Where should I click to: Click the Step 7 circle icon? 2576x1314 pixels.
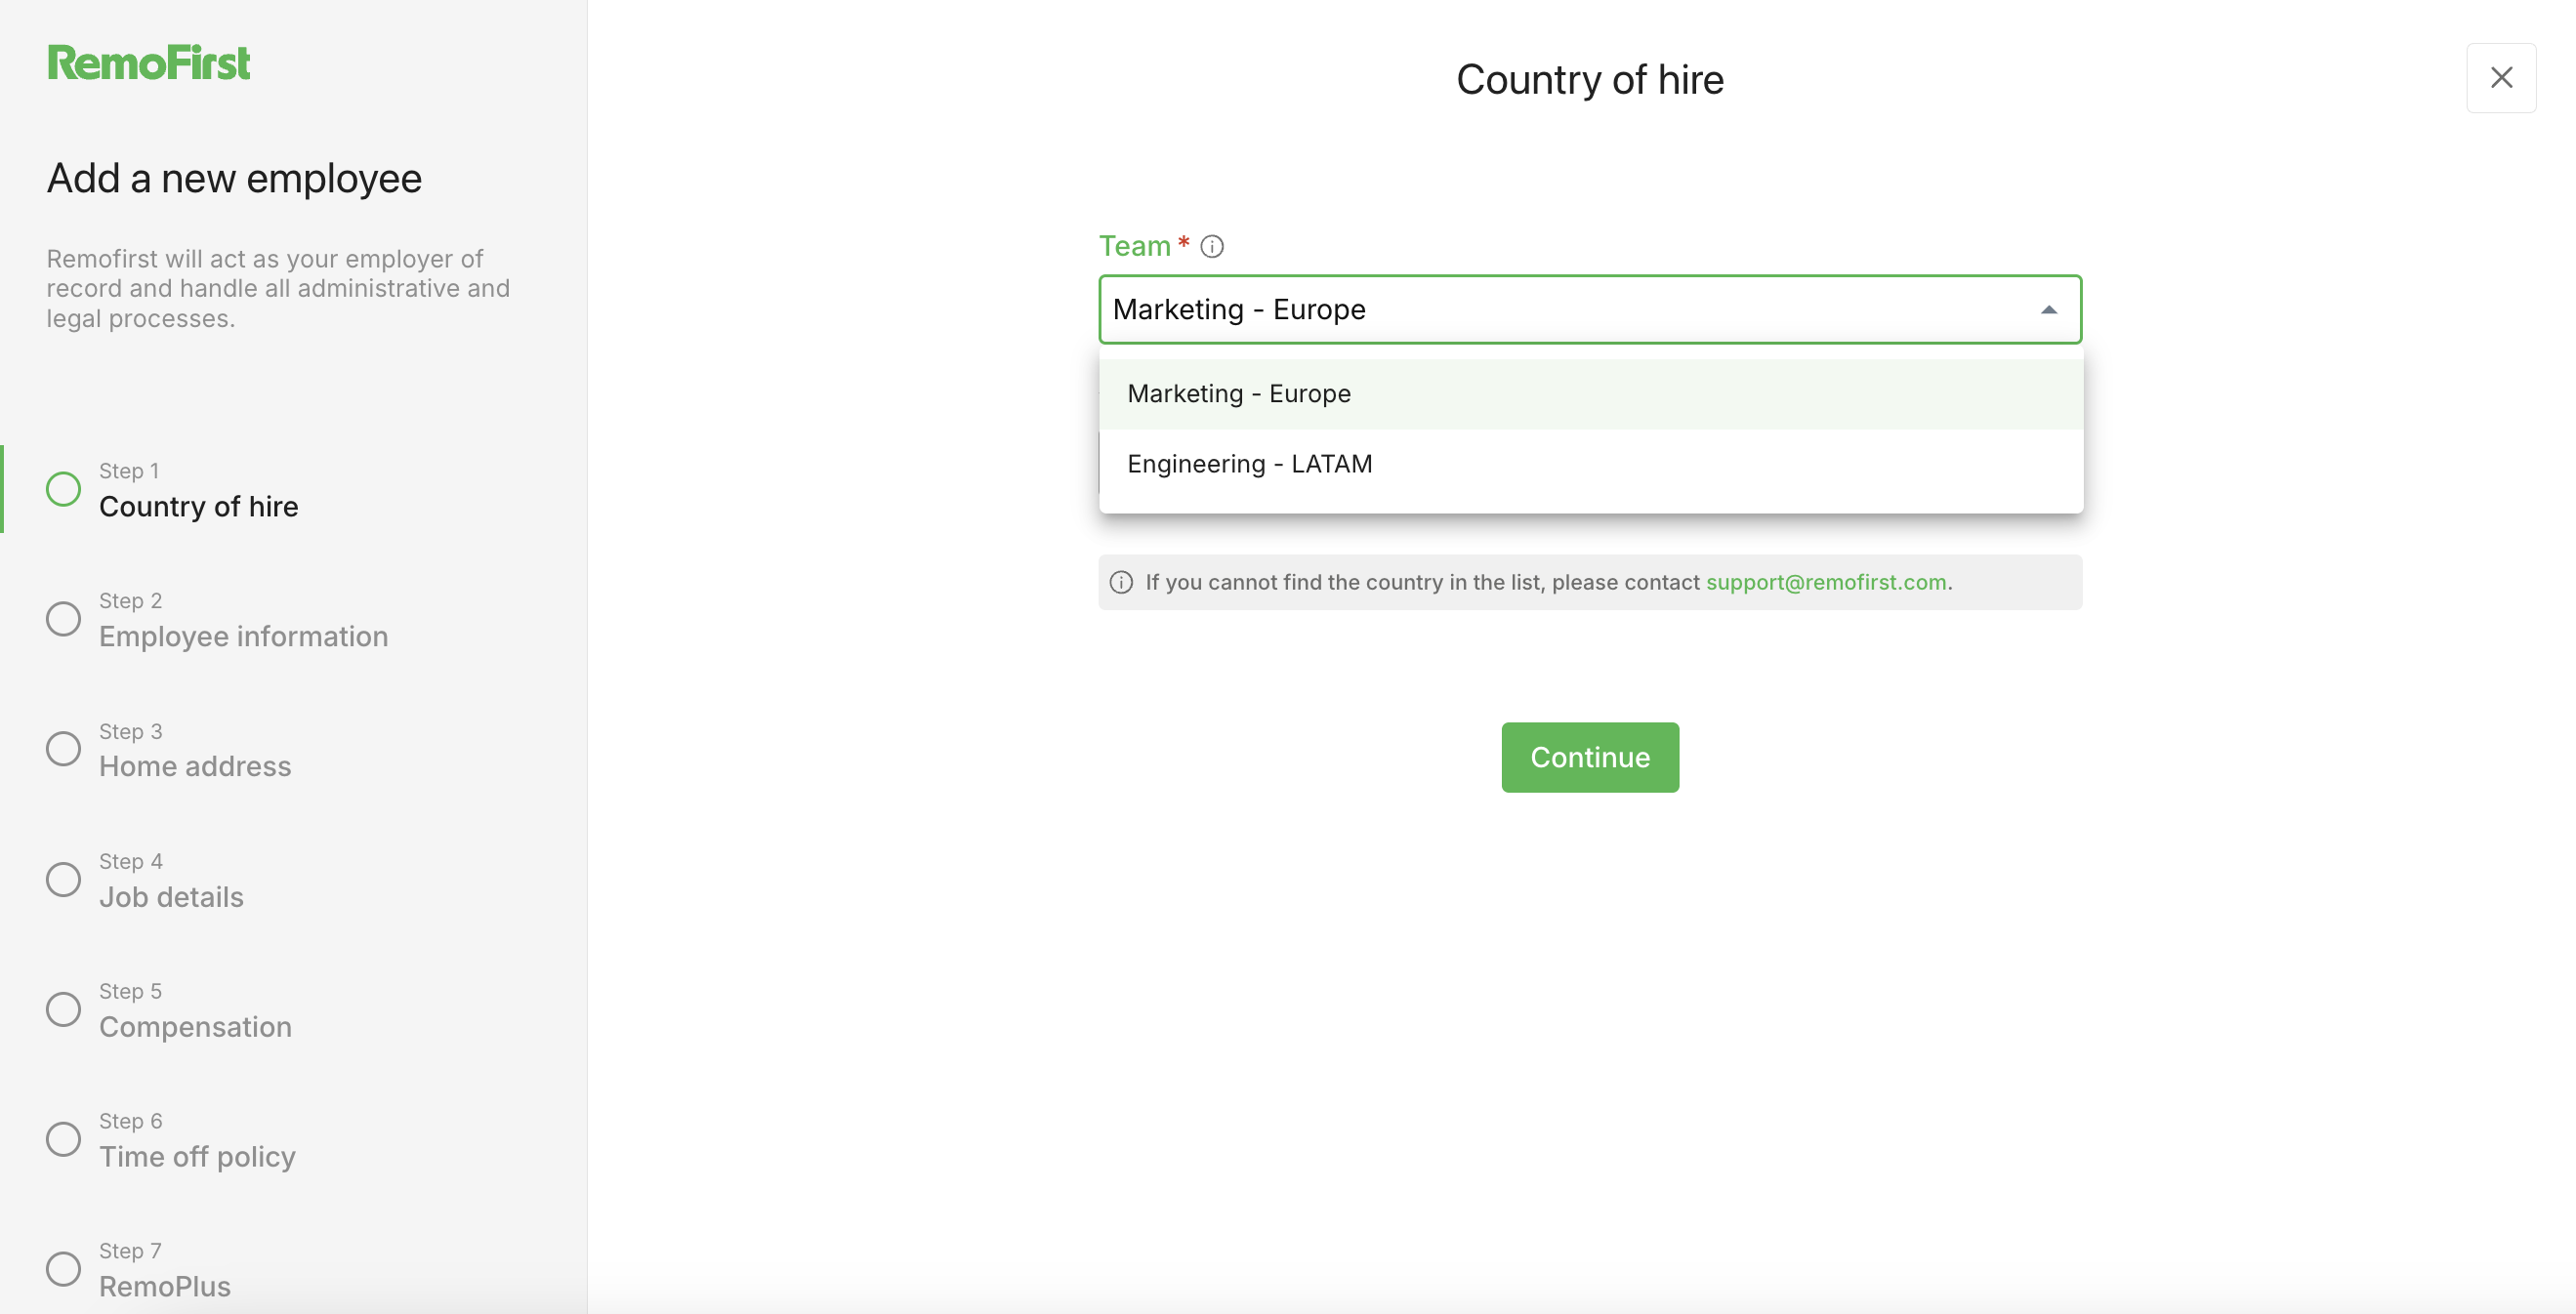click(63, 1269)
